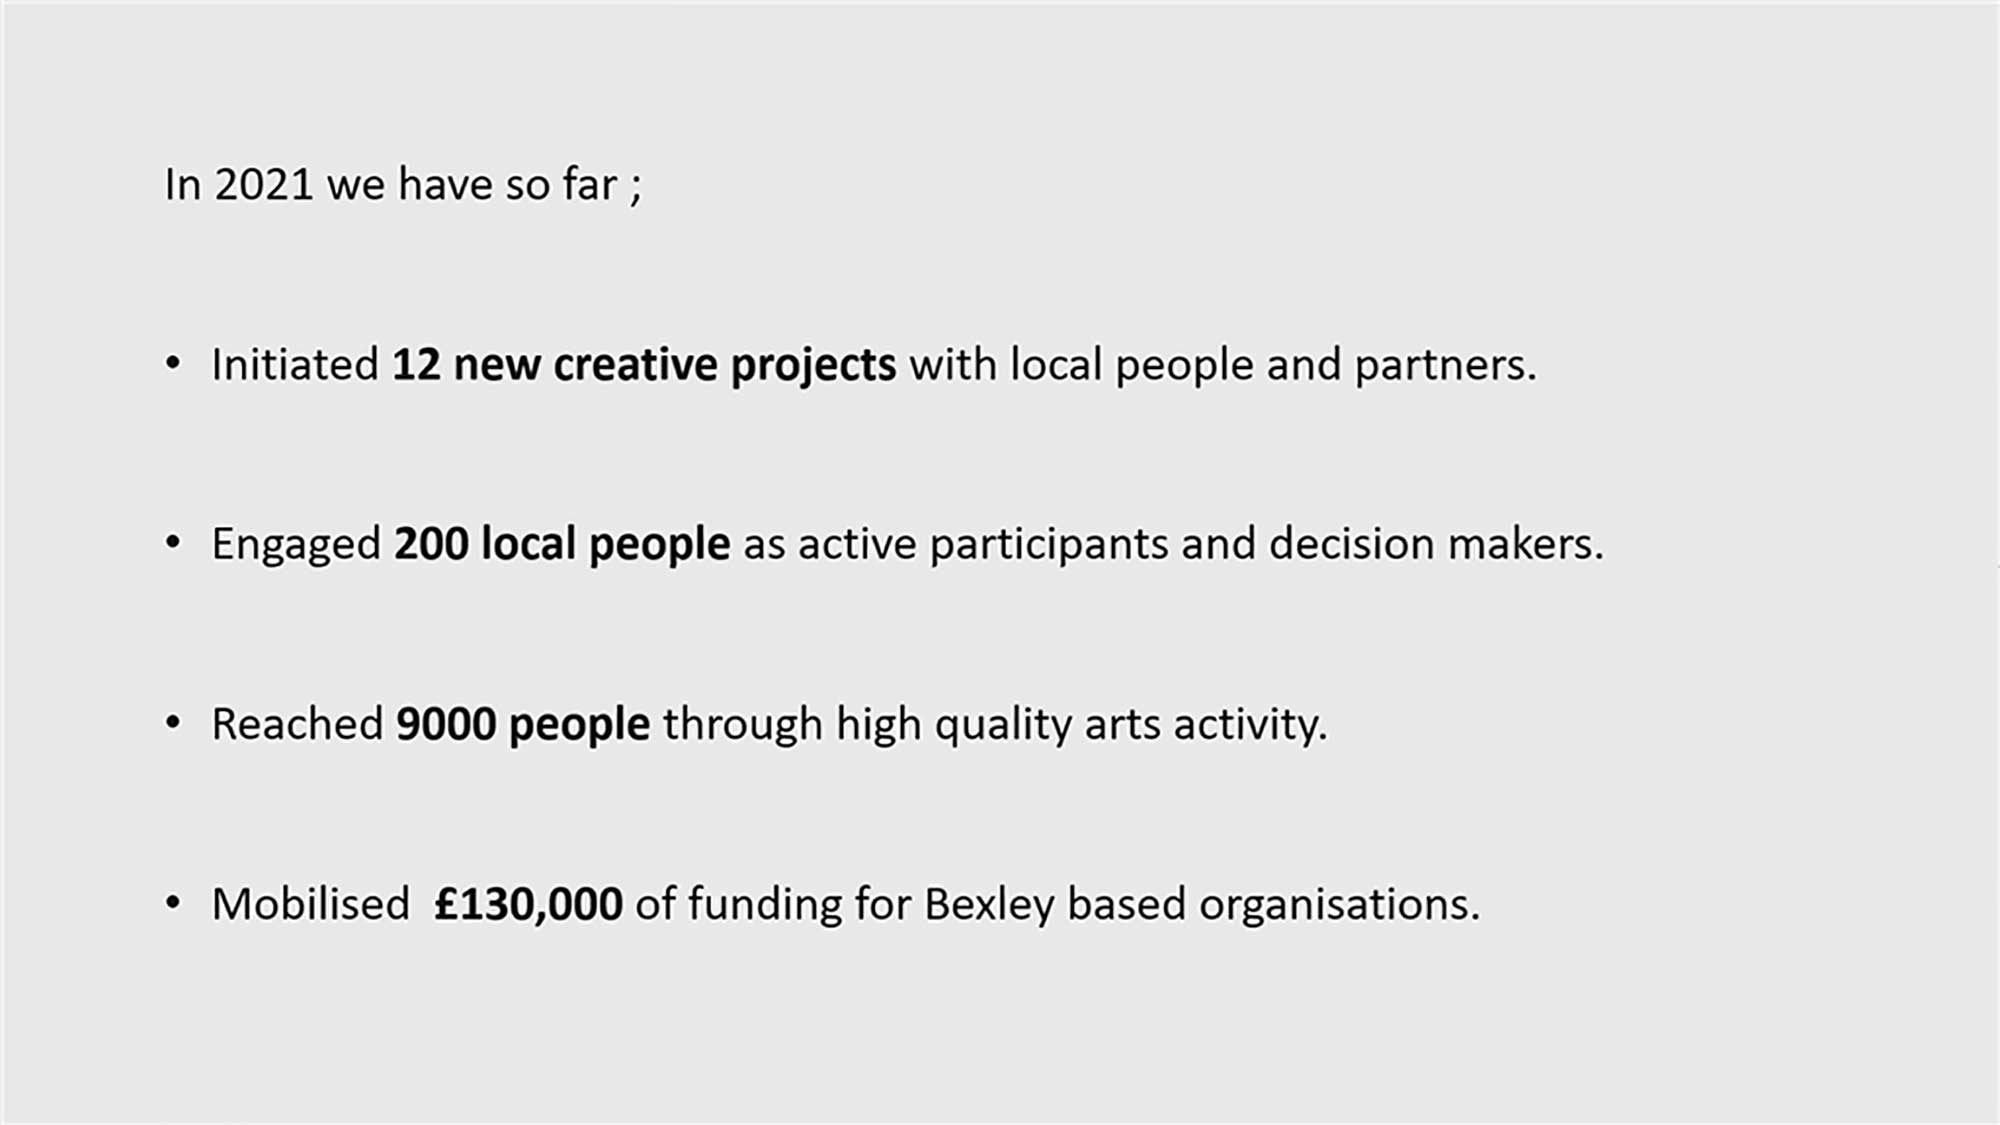
Task: Click the bullet point before "Reached"
Action: [x=173, y=722]
